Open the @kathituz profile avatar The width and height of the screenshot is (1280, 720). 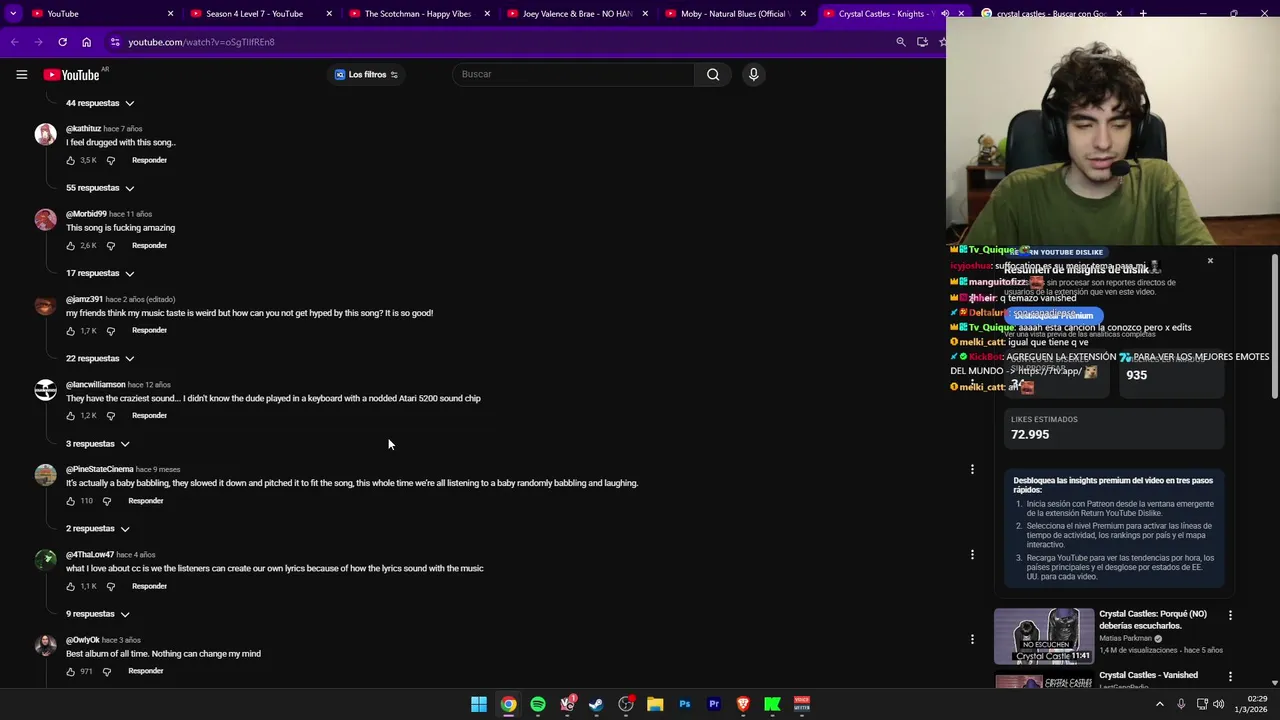(45, 135)
